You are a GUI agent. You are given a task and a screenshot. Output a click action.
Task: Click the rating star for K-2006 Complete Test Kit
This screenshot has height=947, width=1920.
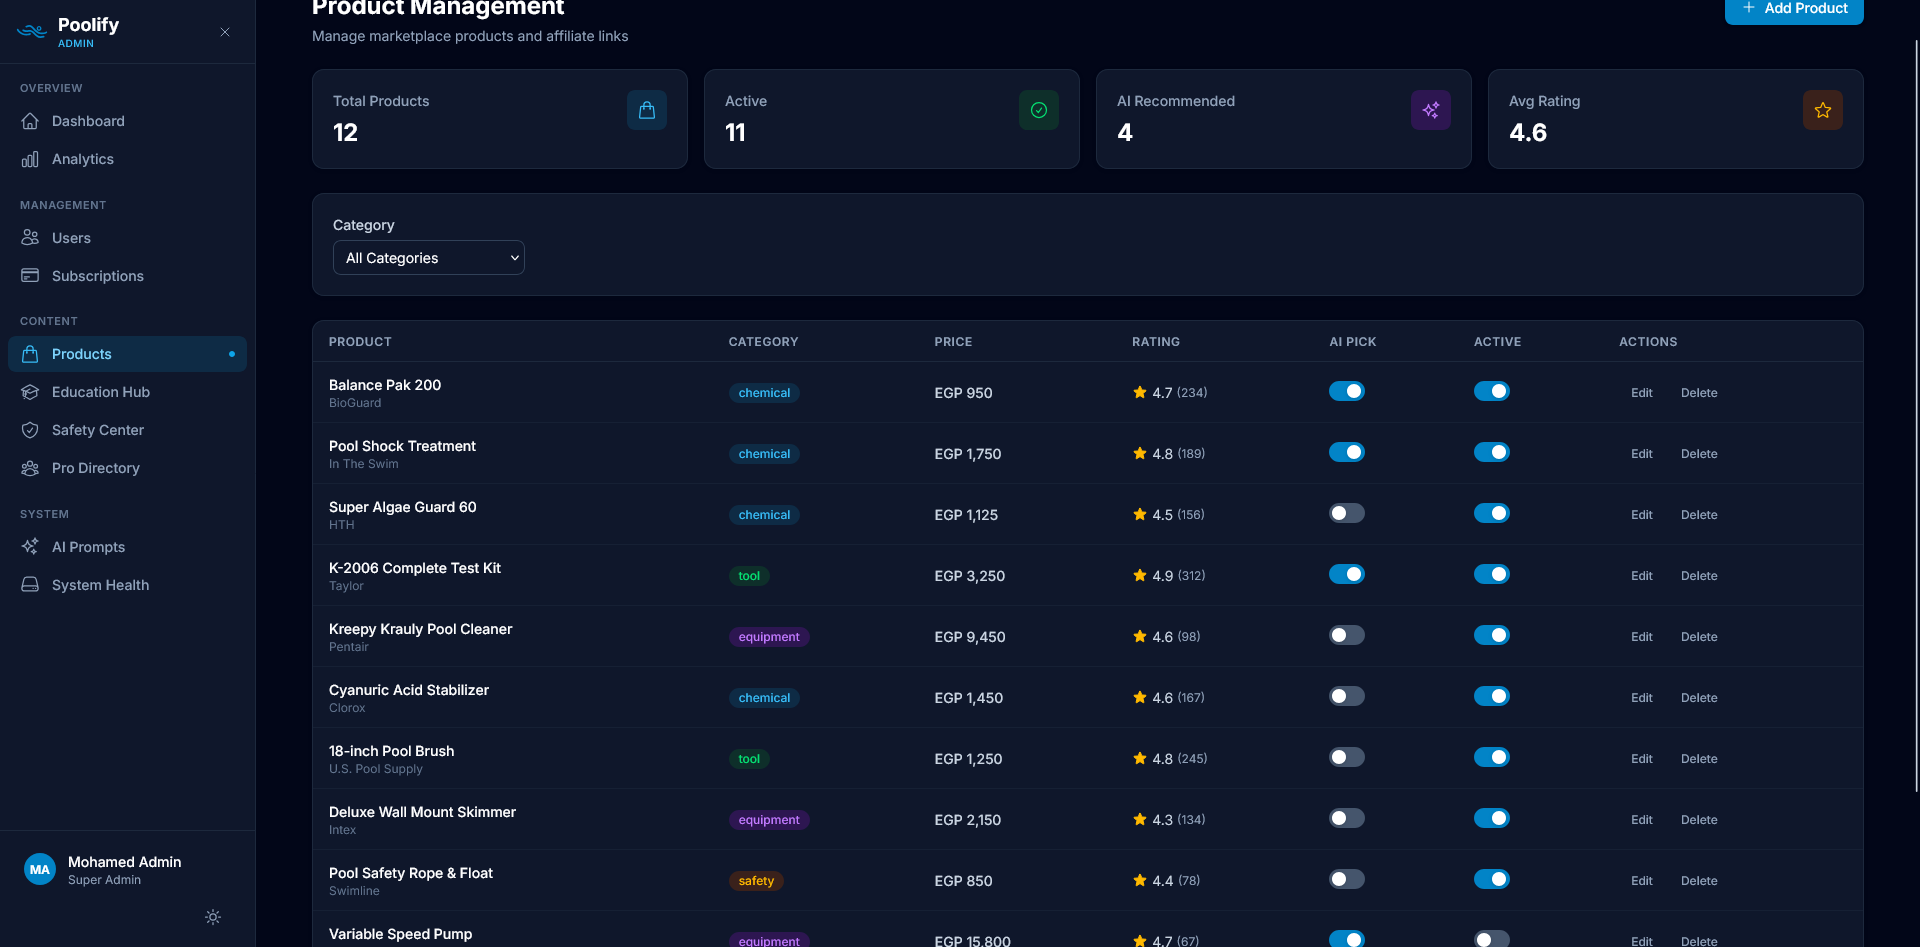point(1140,575)
